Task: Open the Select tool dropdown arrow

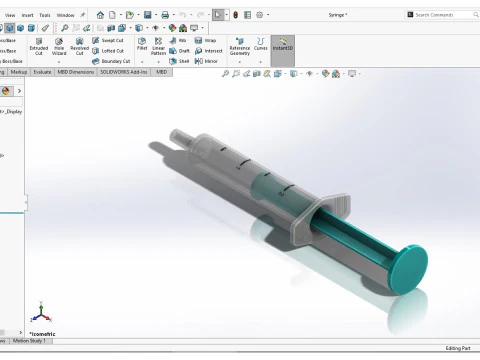Action: 226,15
